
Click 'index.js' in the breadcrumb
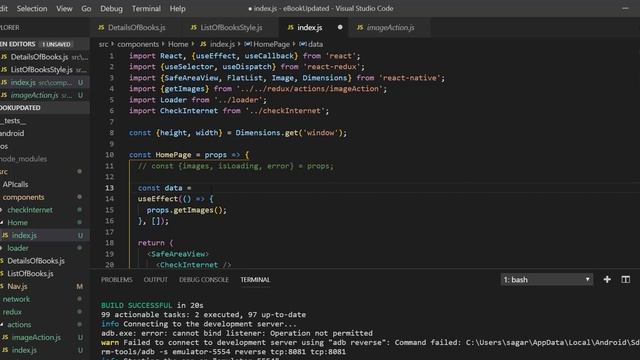pyautogui.click(x=222, y=44)
